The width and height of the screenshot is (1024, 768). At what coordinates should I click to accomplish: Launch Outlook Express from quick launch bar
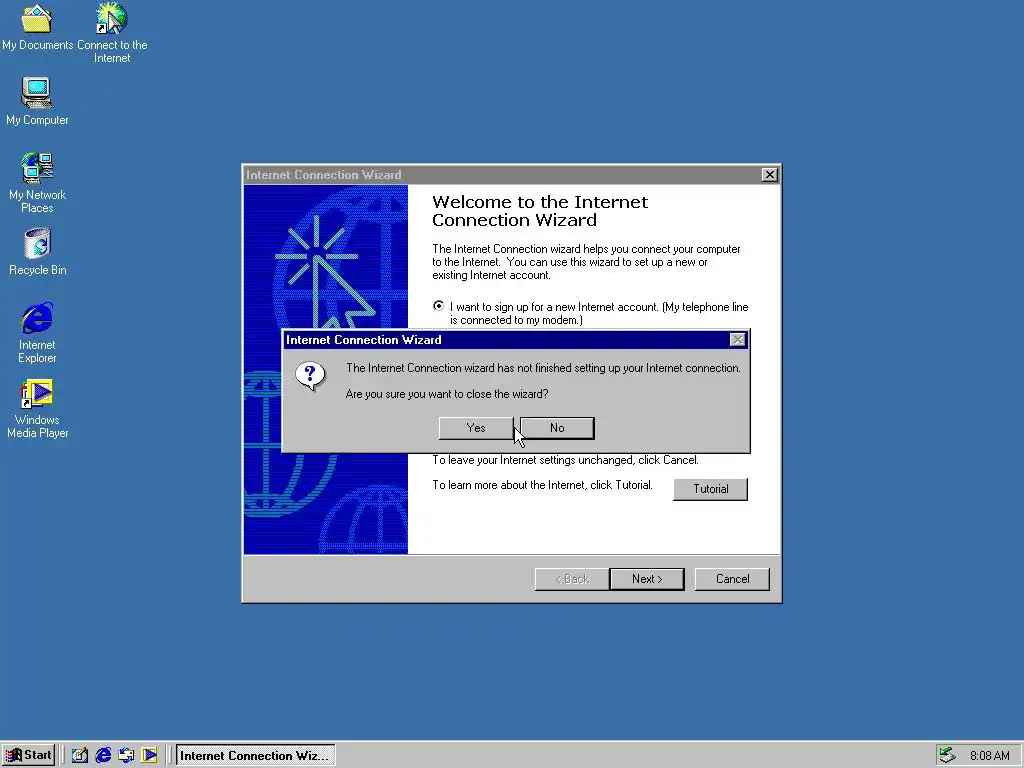click(126, 756)
